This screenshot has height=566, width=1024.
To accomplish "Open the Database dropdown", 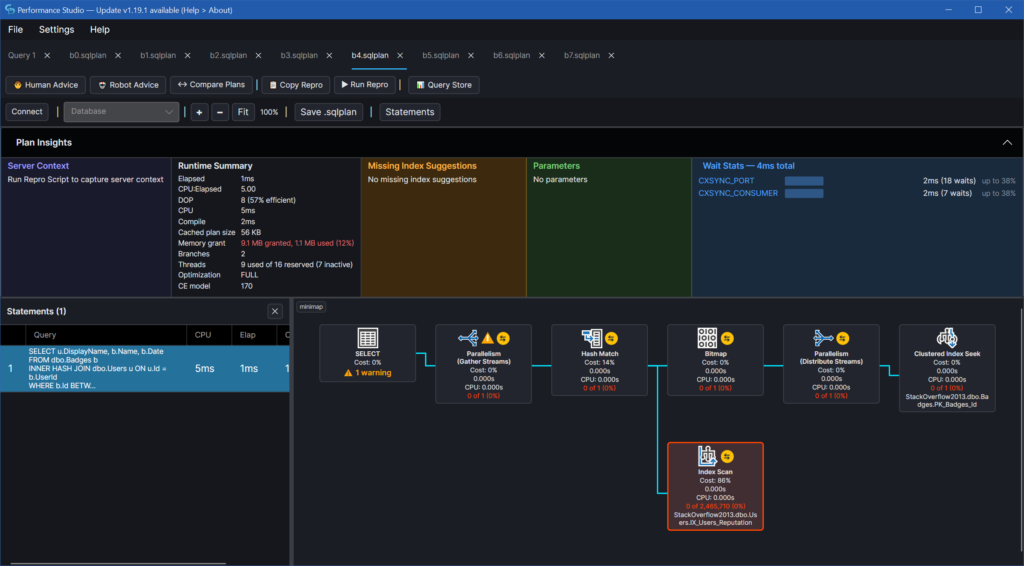I will point(121,112).
